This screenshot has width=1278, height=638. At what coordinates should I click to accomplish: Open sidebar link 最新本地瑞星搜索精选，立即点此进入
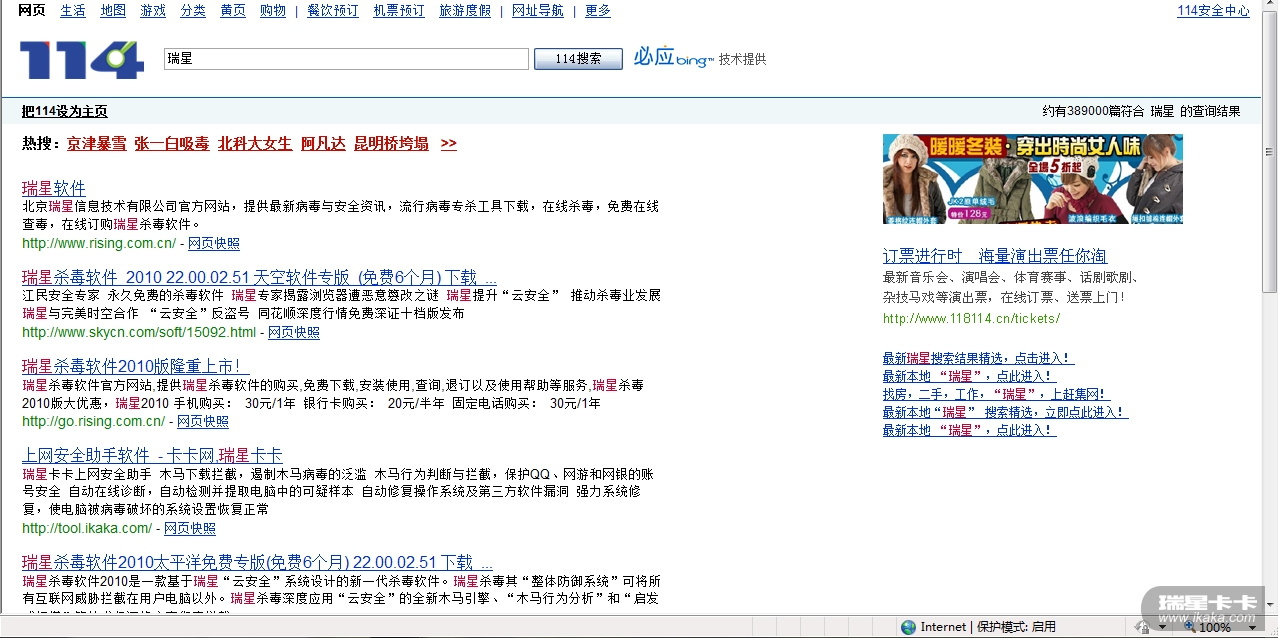pos(1005,412)
